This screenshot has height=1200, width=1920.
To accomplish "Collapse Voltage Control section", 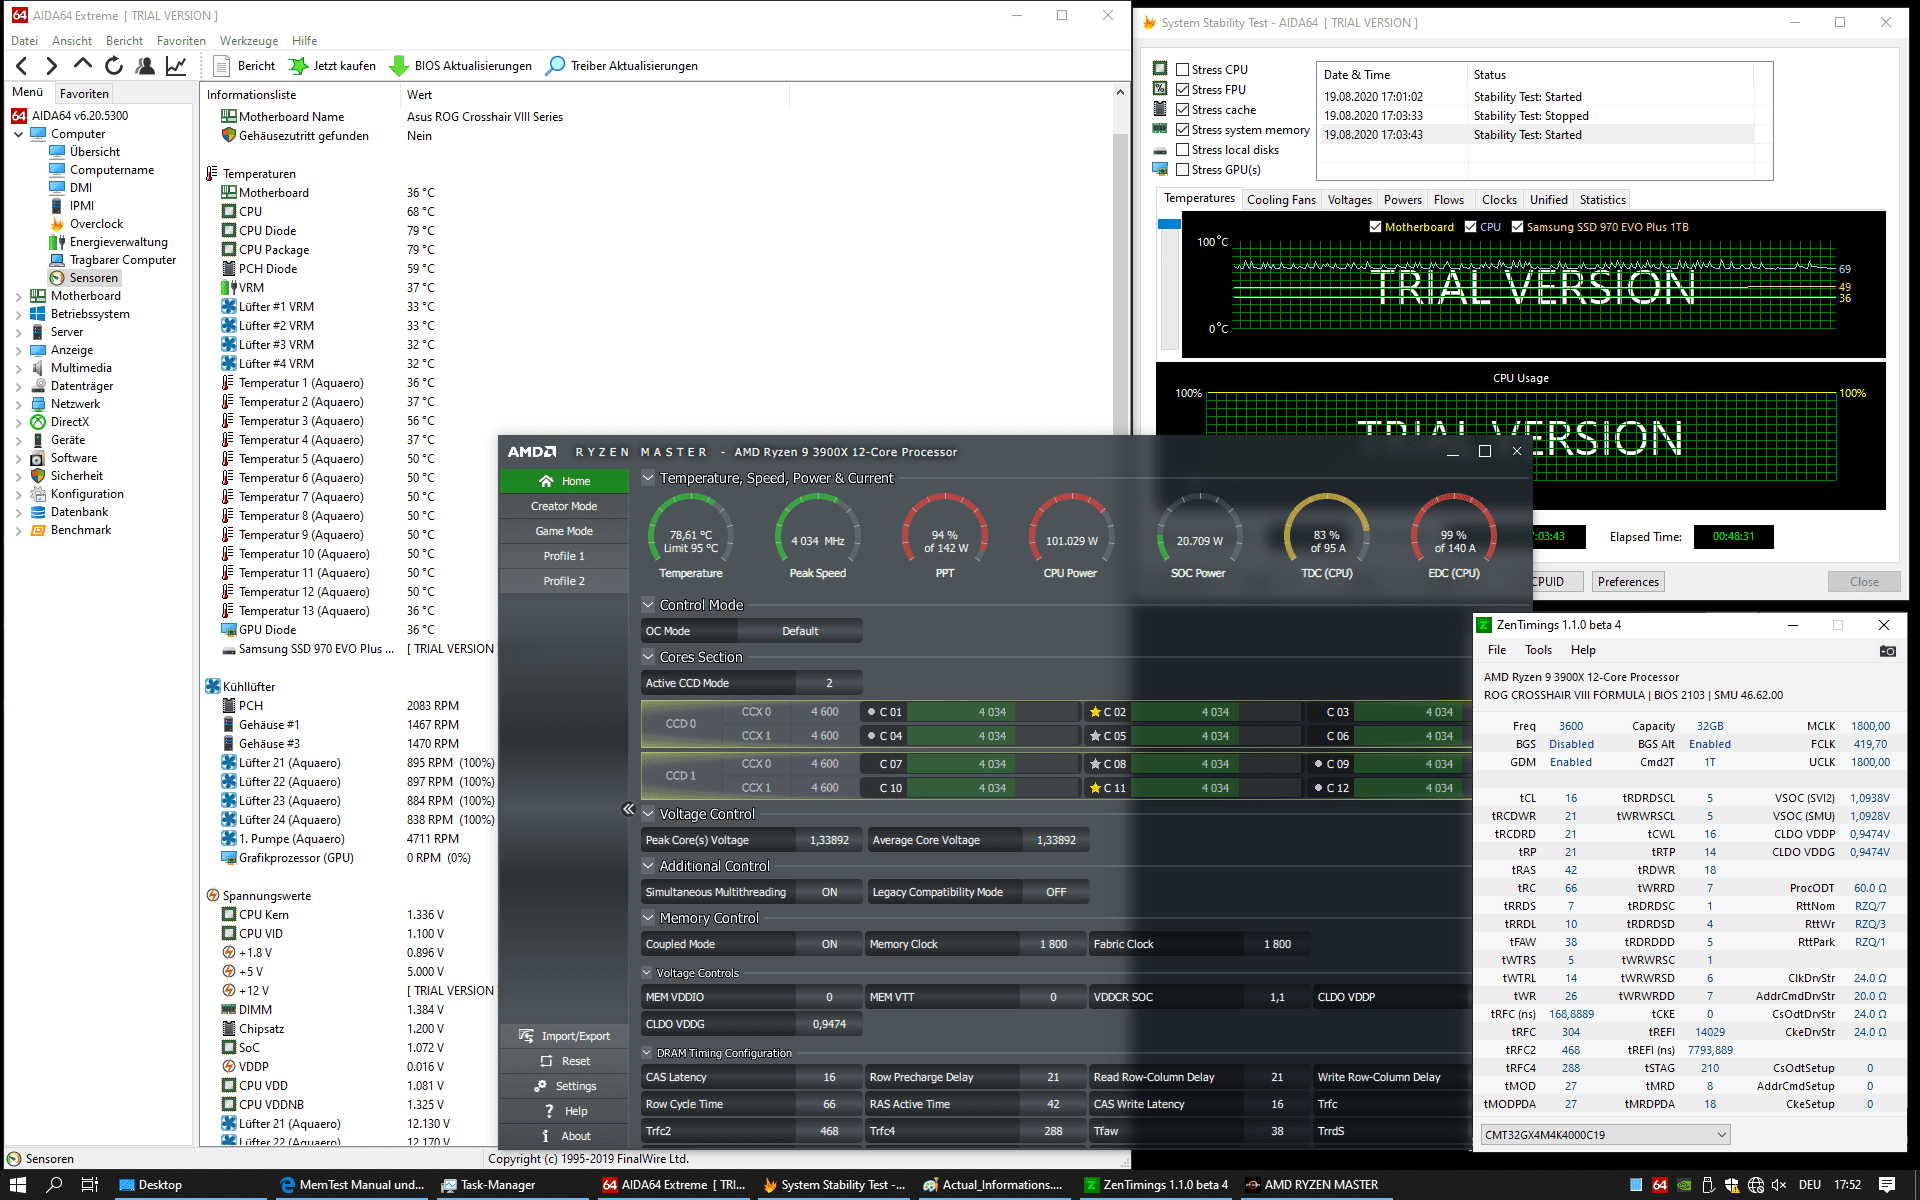I will click(648, 814).
